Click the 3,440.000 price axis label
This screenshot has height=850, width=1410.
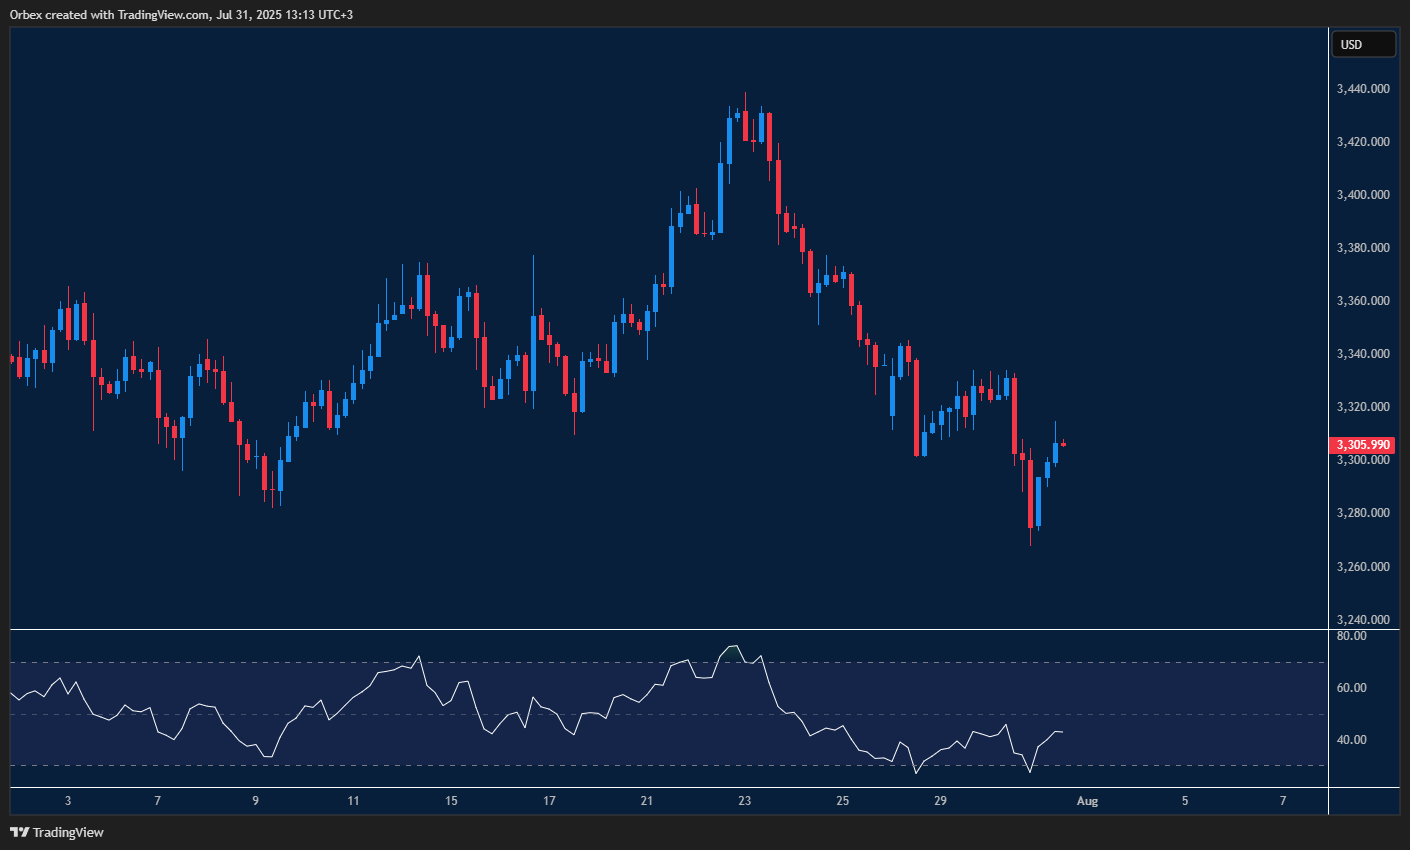(1362, 88)
